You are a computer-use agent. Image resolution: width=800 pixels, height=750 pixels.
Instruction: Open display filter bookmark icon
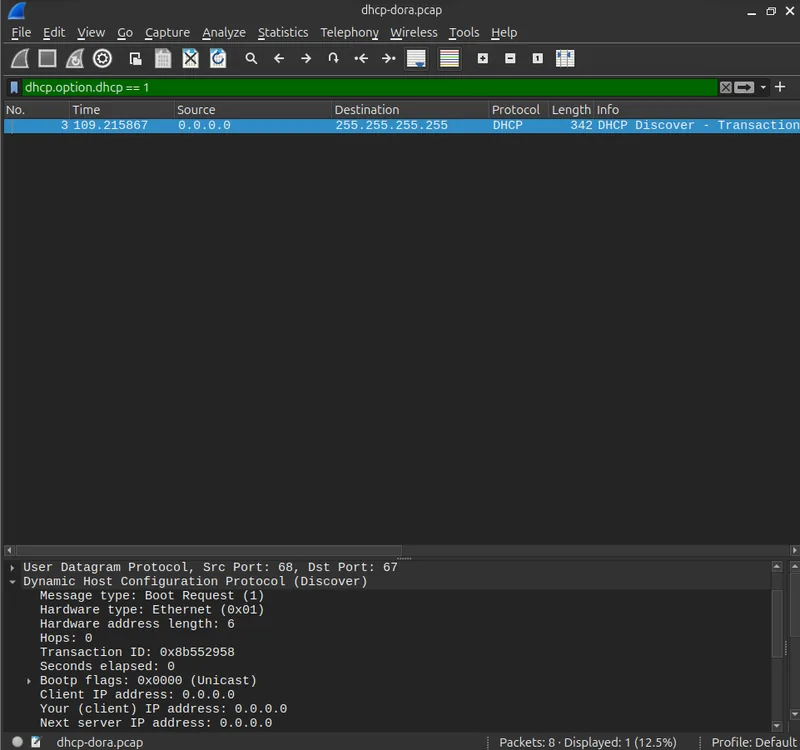[14, 87]
